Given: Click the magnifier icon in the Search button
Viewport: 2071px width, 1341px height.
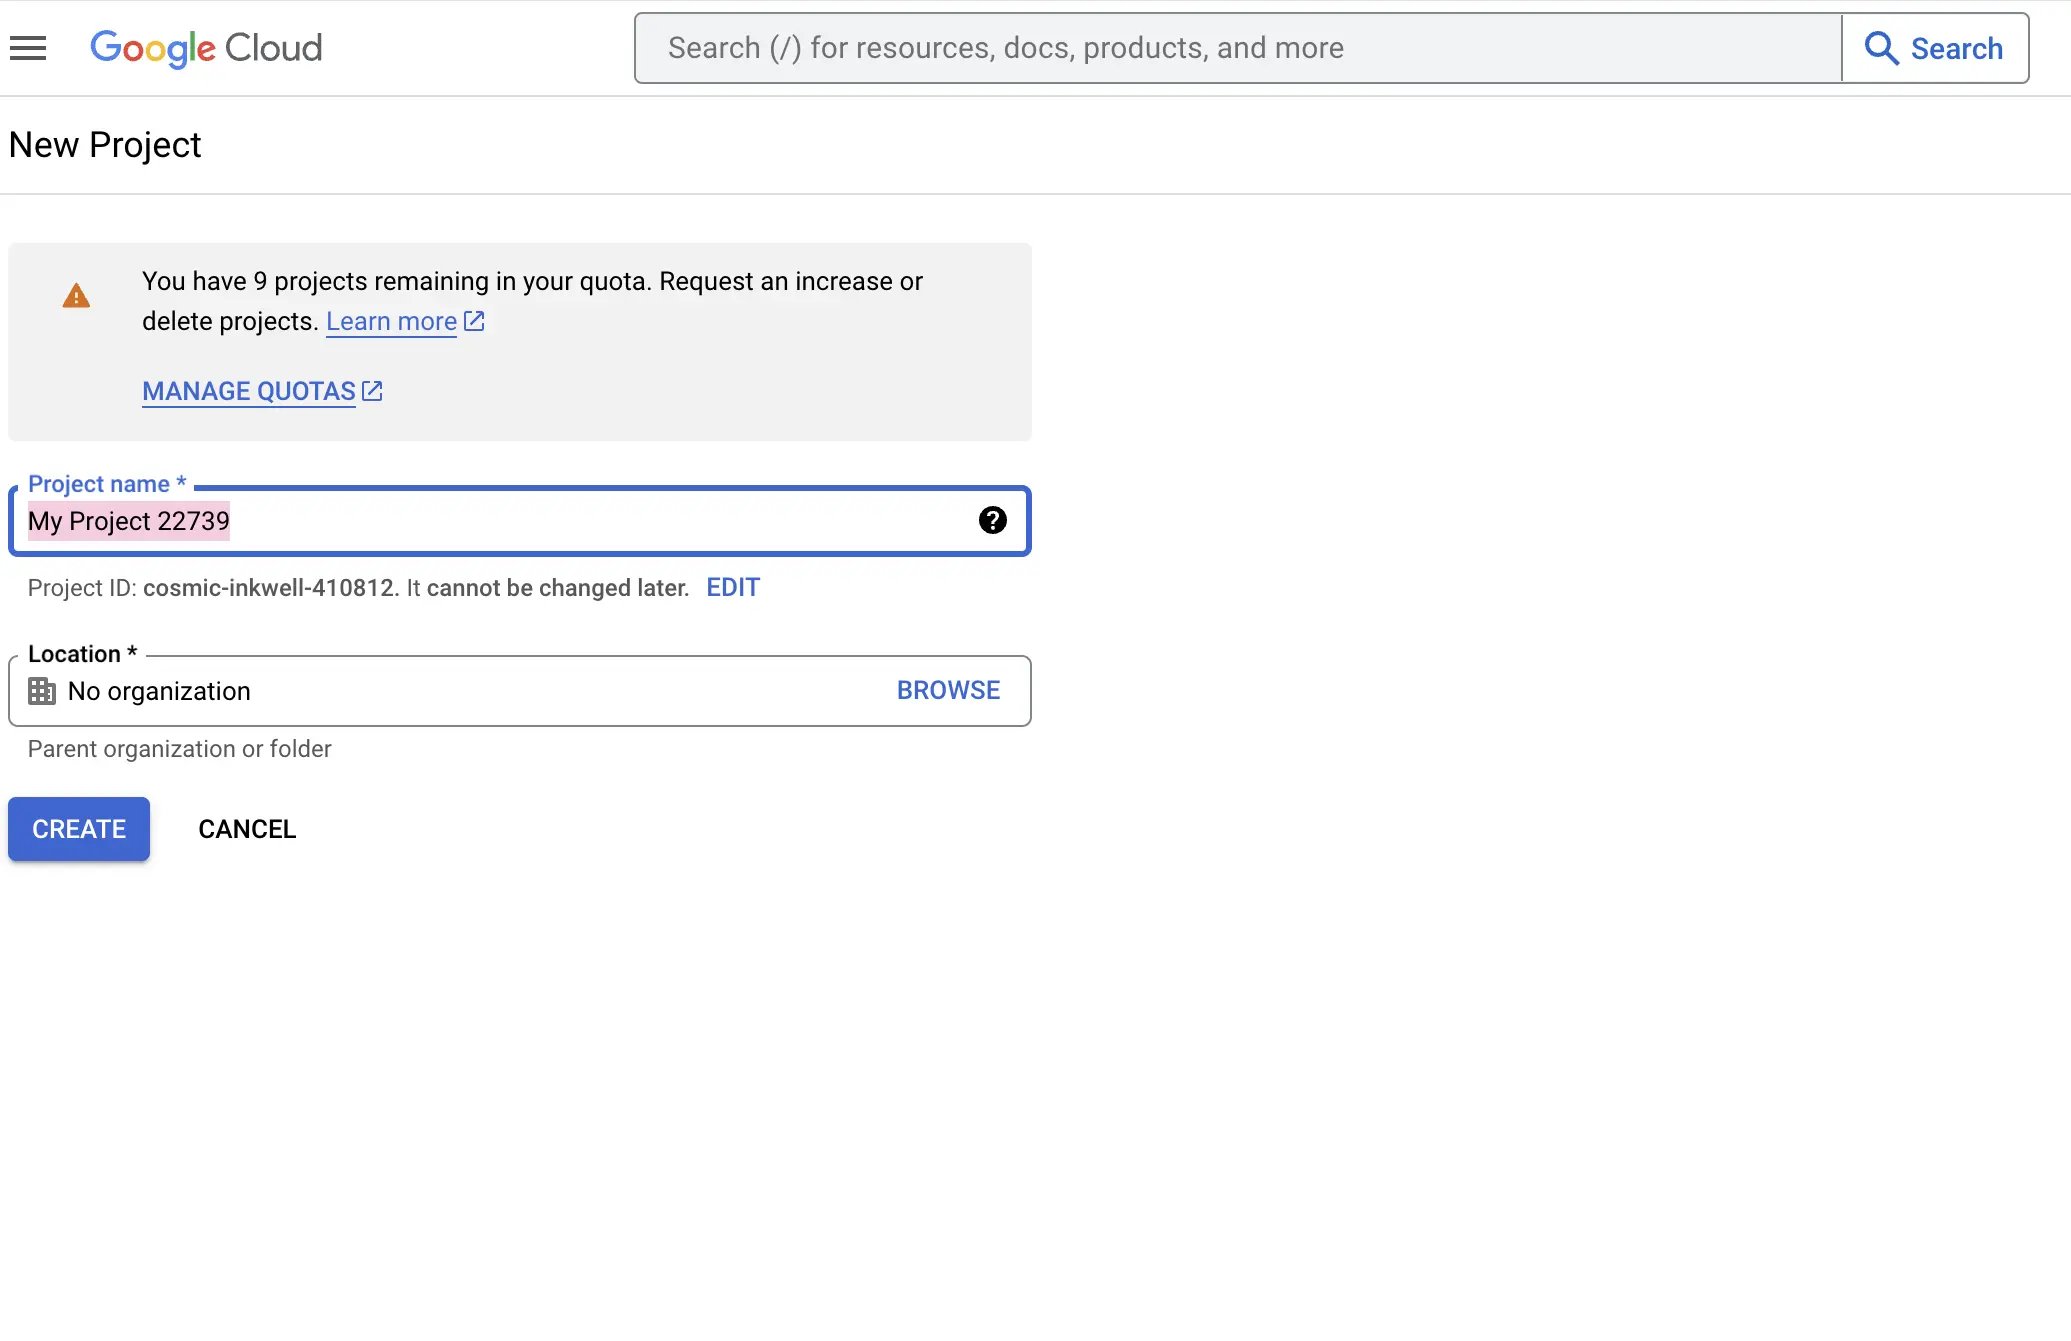Looking at the screenshot, I should tap(1883, 48).
